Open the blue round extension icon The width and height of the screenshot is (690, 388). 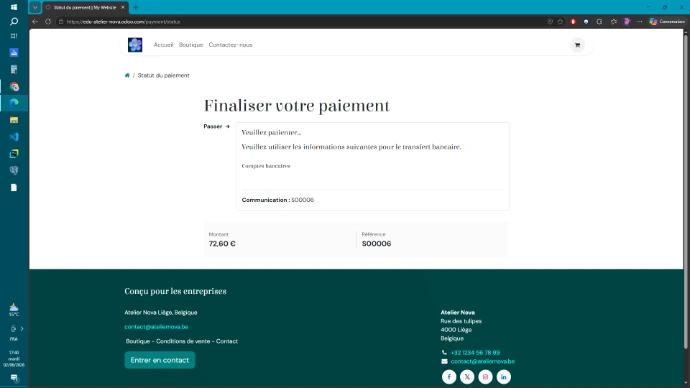click(586, 22)
